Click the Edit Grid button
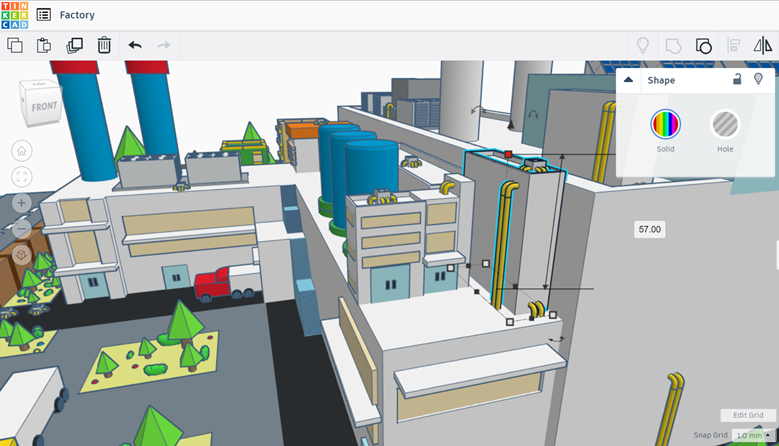Screen dimensions: 779x446 click(x=748, y=415)
